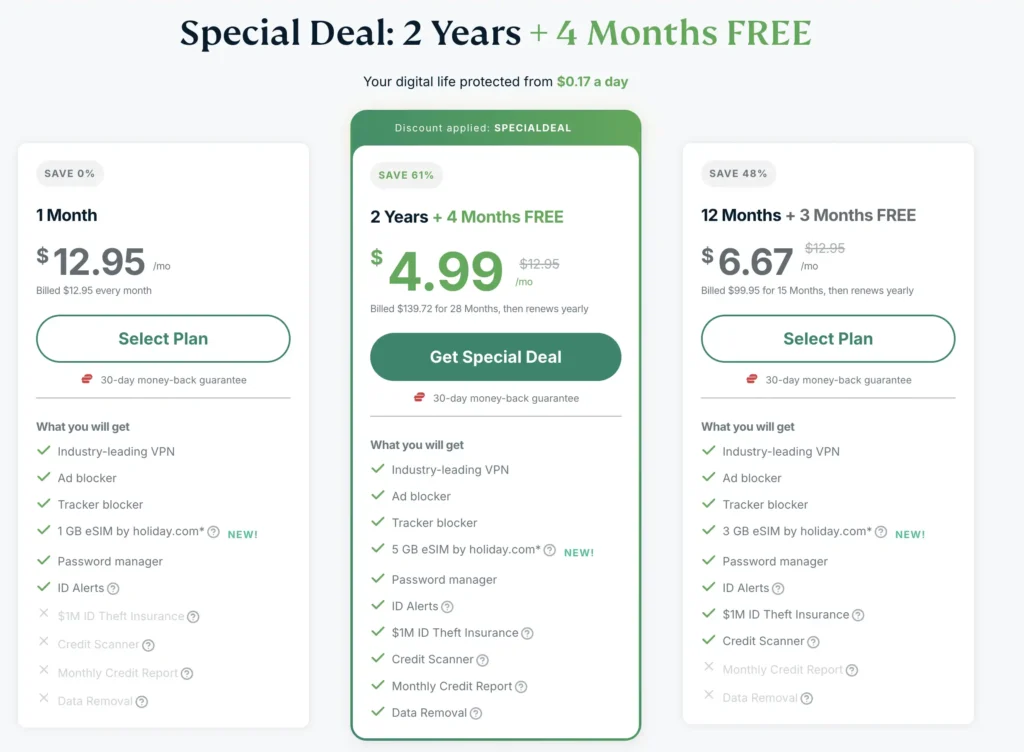Click the $0.17 a day text
The height and width of the screenshot is (752, 1024).
(x=592, y=82)
